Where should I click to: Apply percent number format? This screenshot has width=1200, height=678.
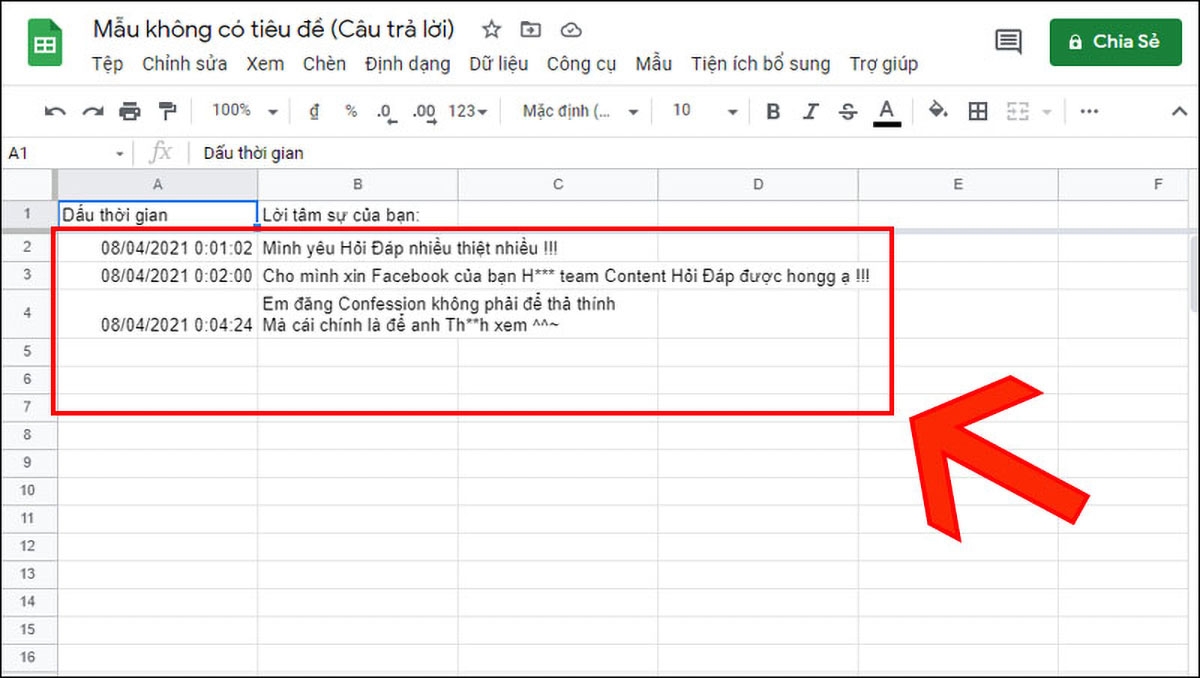click(x=350, y=111)
